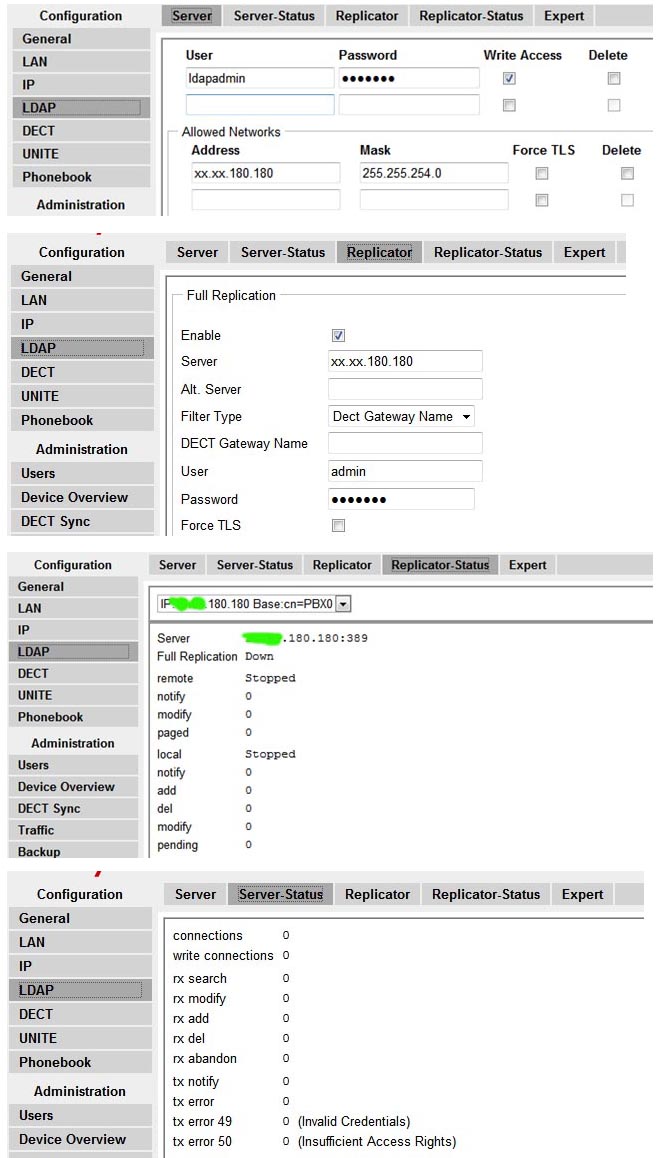Viewport: 658px width, 1158px height.
Task: In the connections counter screenshot, select DECT in sidebar
Action: [x=80, y=1014]
